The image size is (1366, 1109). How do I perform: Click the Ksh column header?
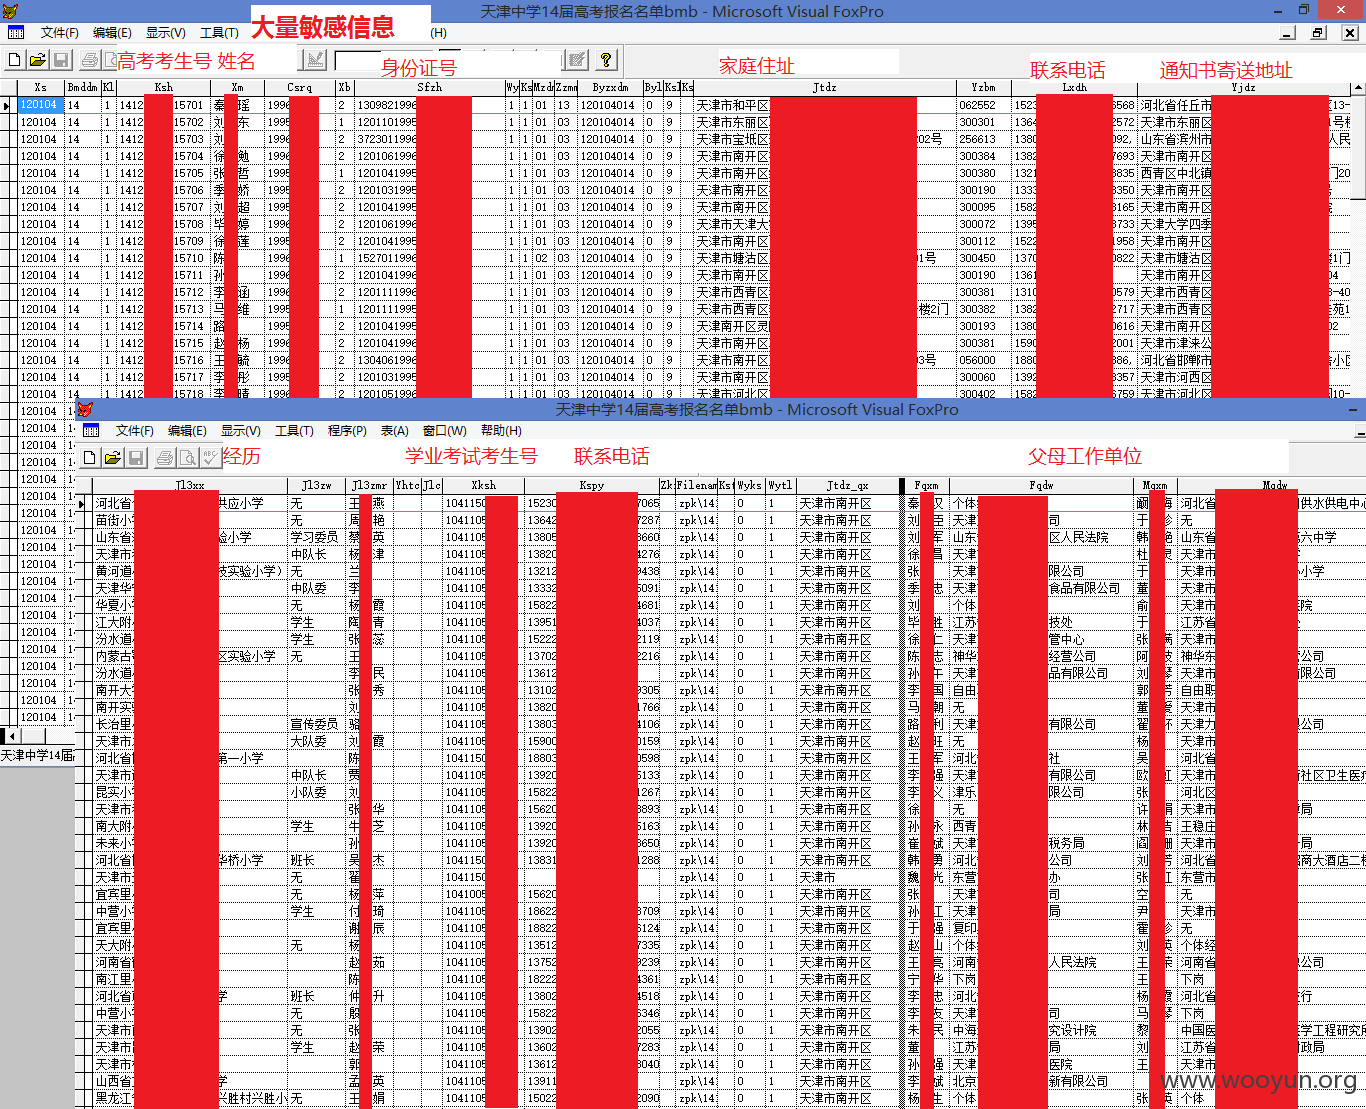(163, 88)
